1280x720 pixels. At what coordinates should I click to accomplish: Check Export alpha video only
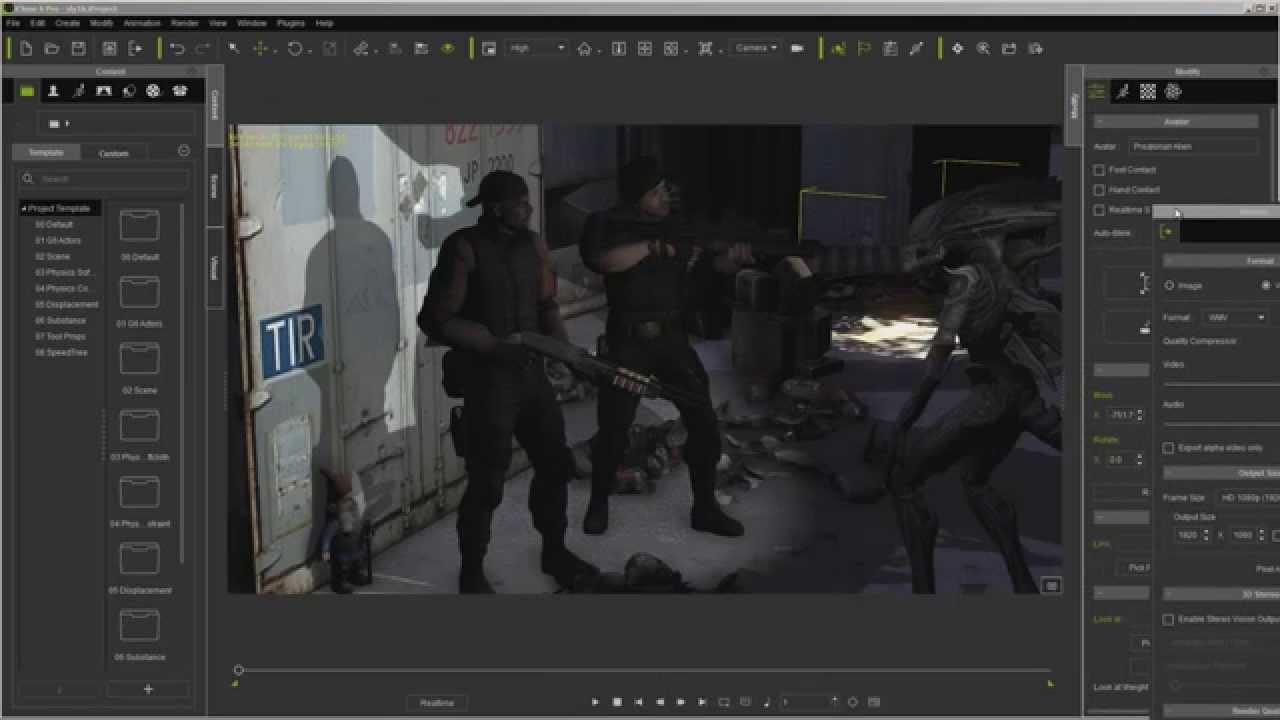click(1168, 448)
